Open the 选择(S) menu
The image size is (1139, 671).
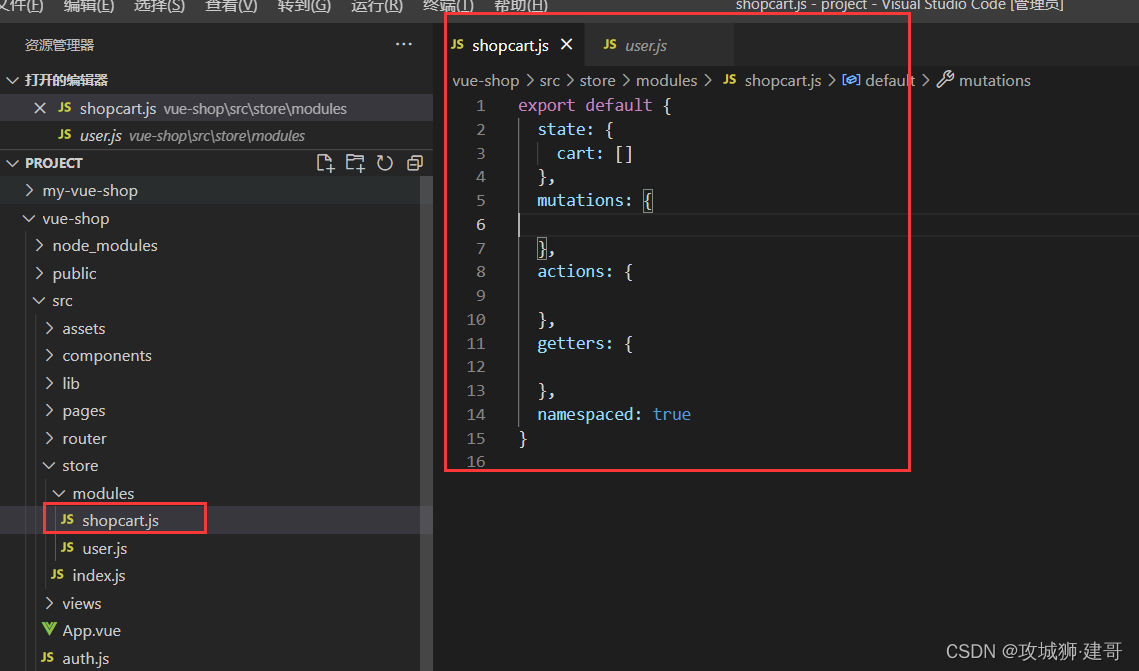[159, 7]
